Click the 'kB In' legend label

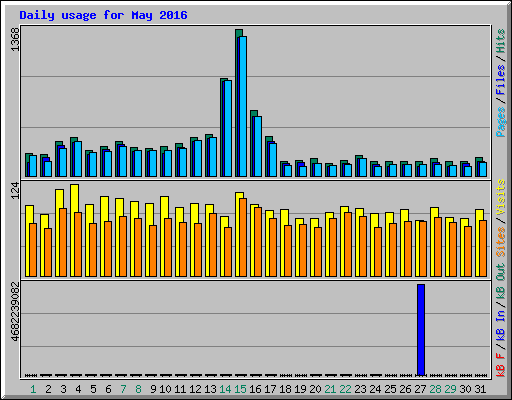pyautogui.click(x=500, y=326)
